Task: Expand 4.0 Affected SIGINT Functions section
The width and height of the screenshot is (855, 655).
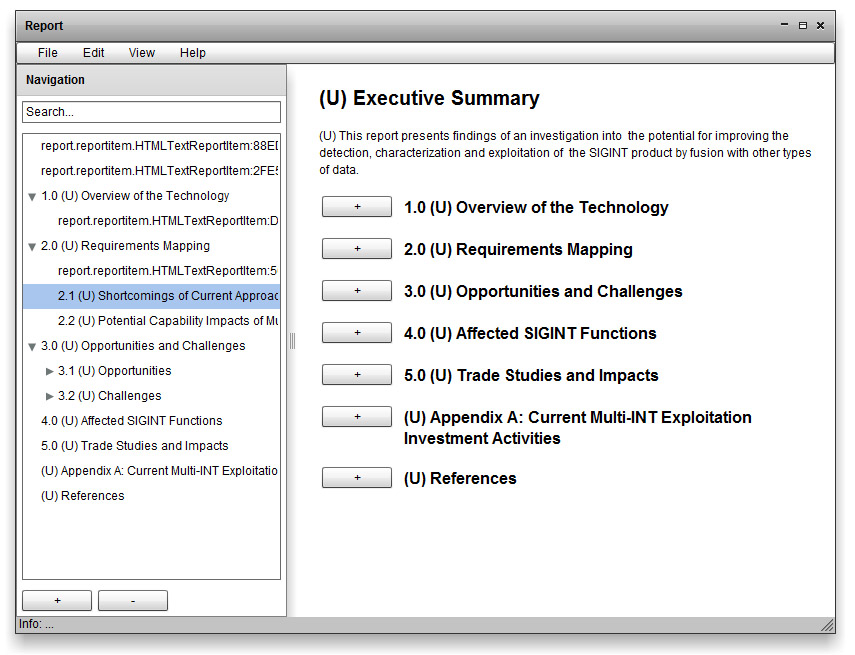Action: 356,333
